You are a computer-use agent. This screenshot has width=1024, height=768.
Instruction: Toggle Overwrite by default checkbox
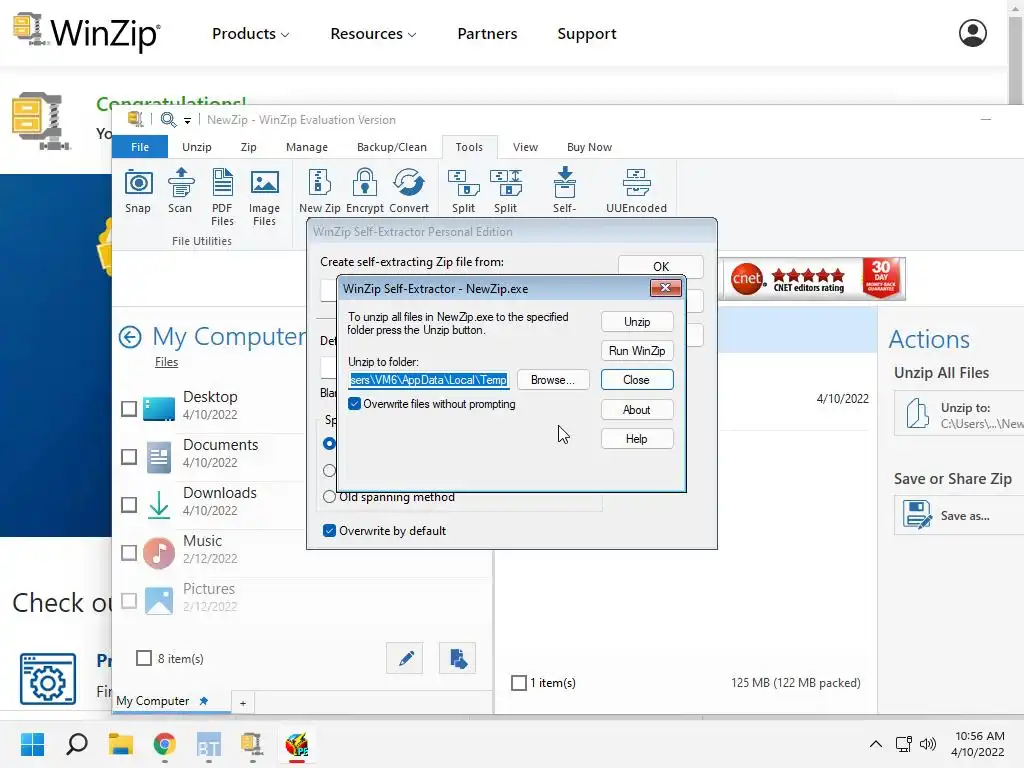coord(330,530)
